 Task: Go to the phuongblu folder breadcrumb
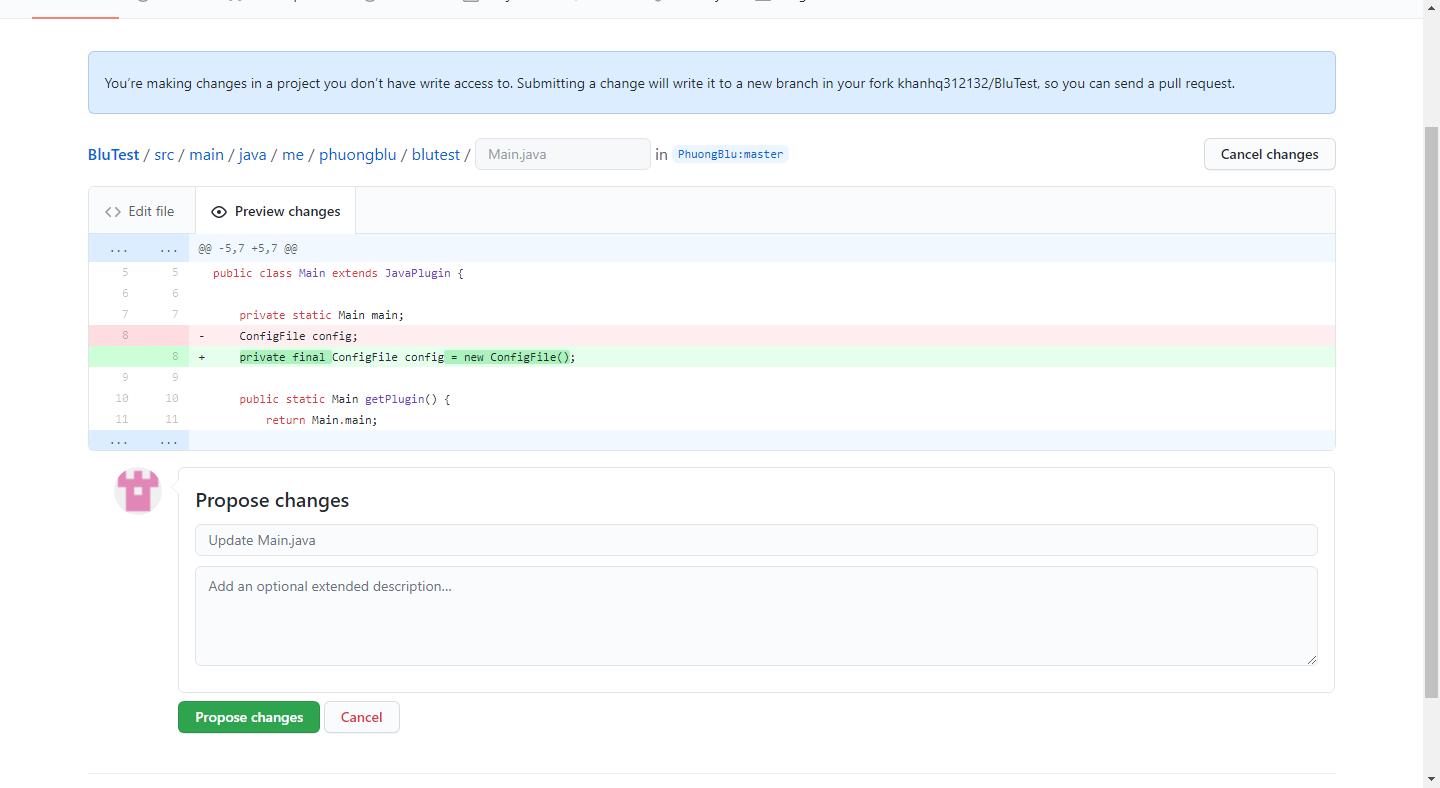[x=357, y=155]
